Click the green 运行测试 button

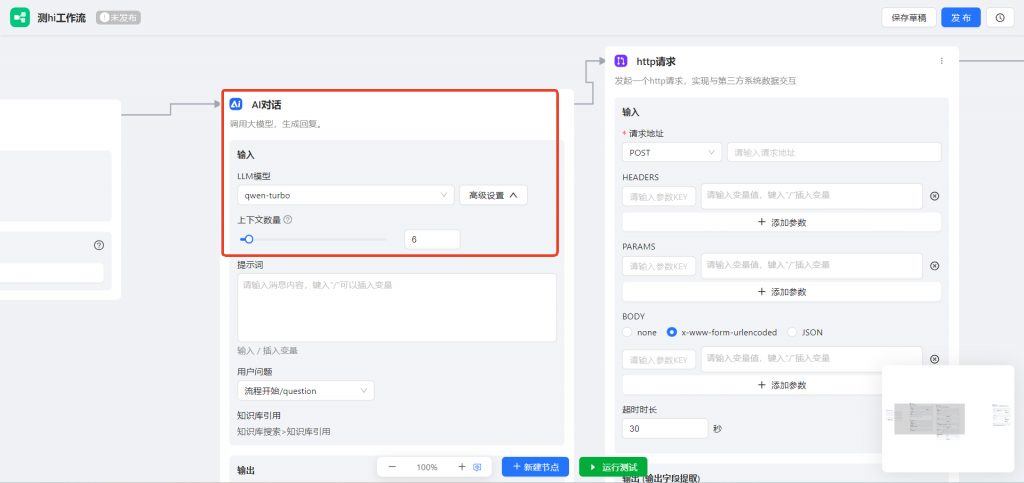click(613, 467)
